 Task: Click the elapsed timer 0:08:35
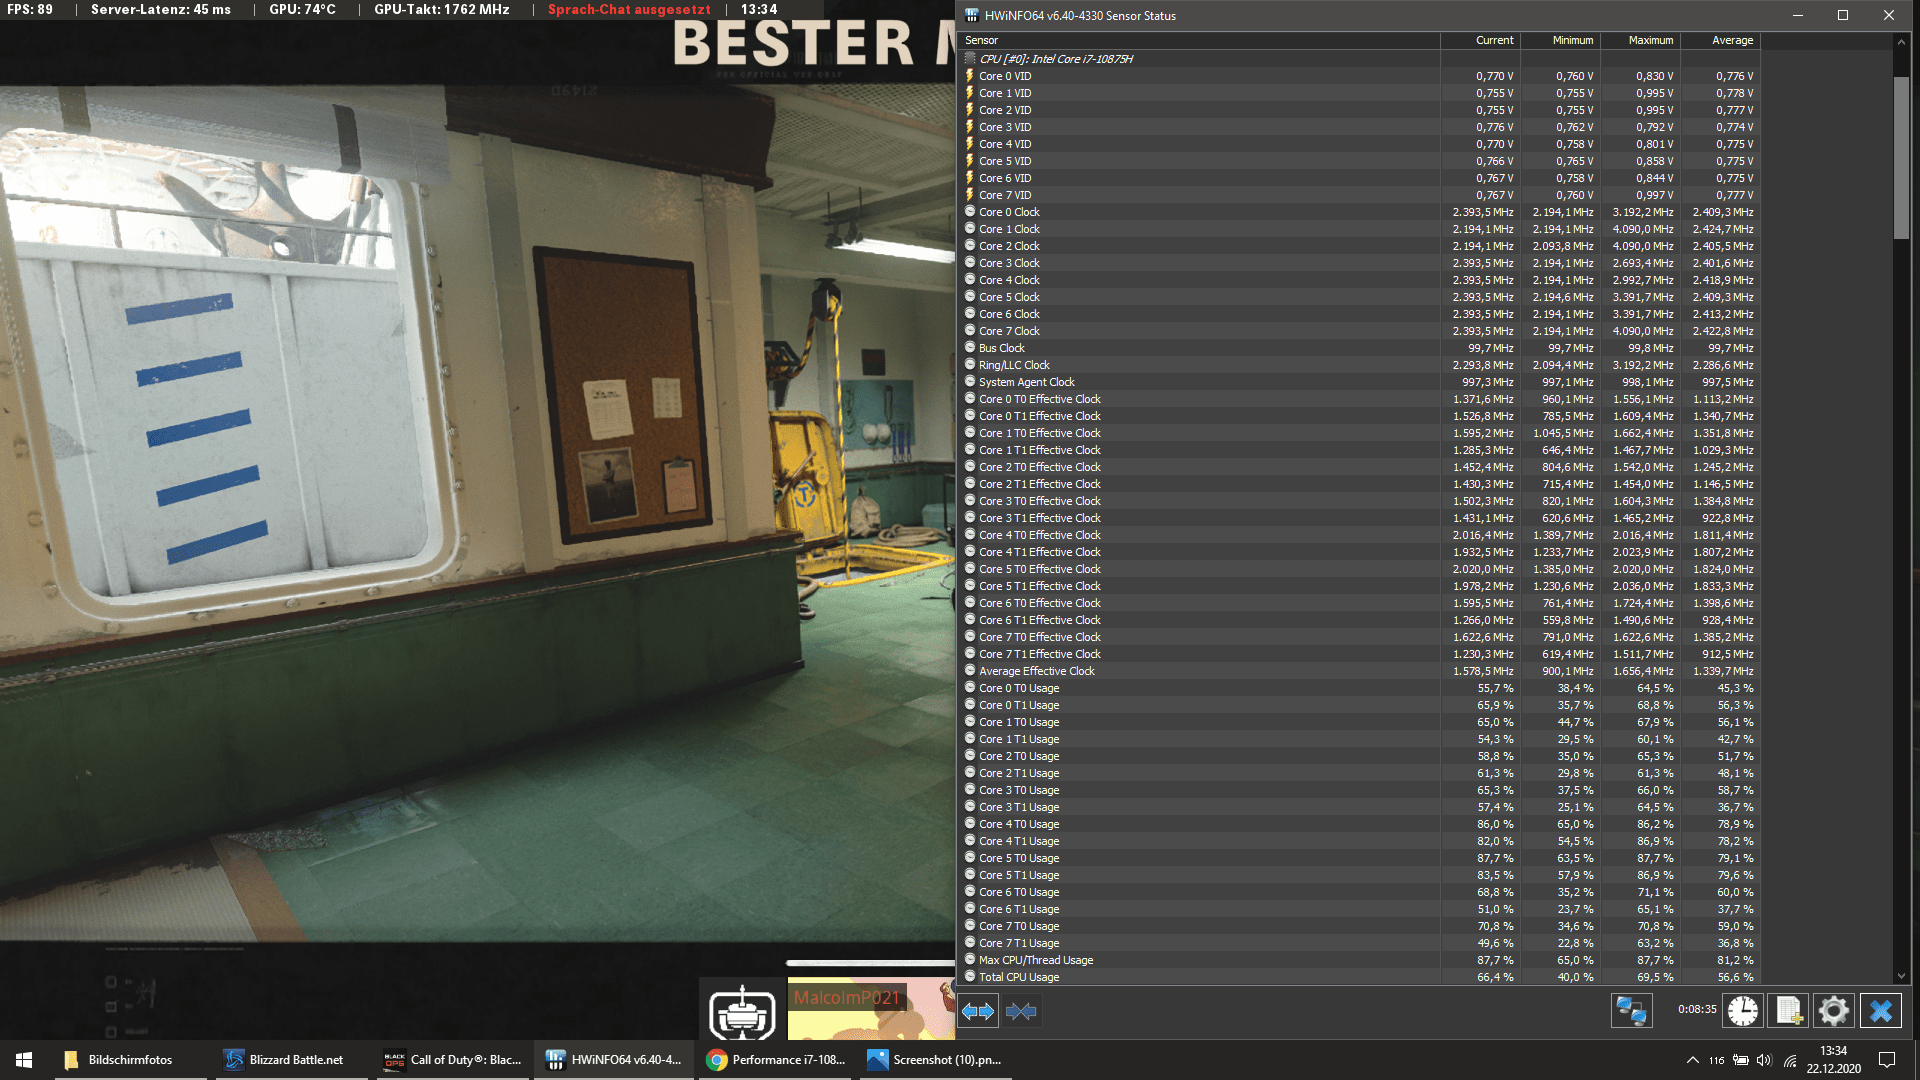[x=1697, y=1009]
